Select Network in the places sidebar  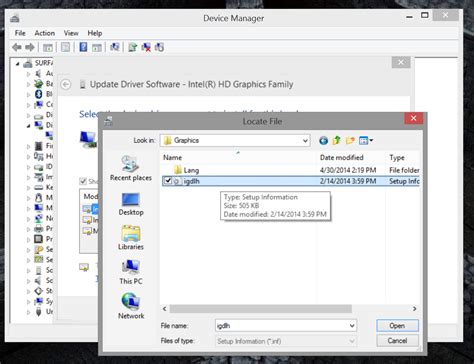click(x=131, y=306)
